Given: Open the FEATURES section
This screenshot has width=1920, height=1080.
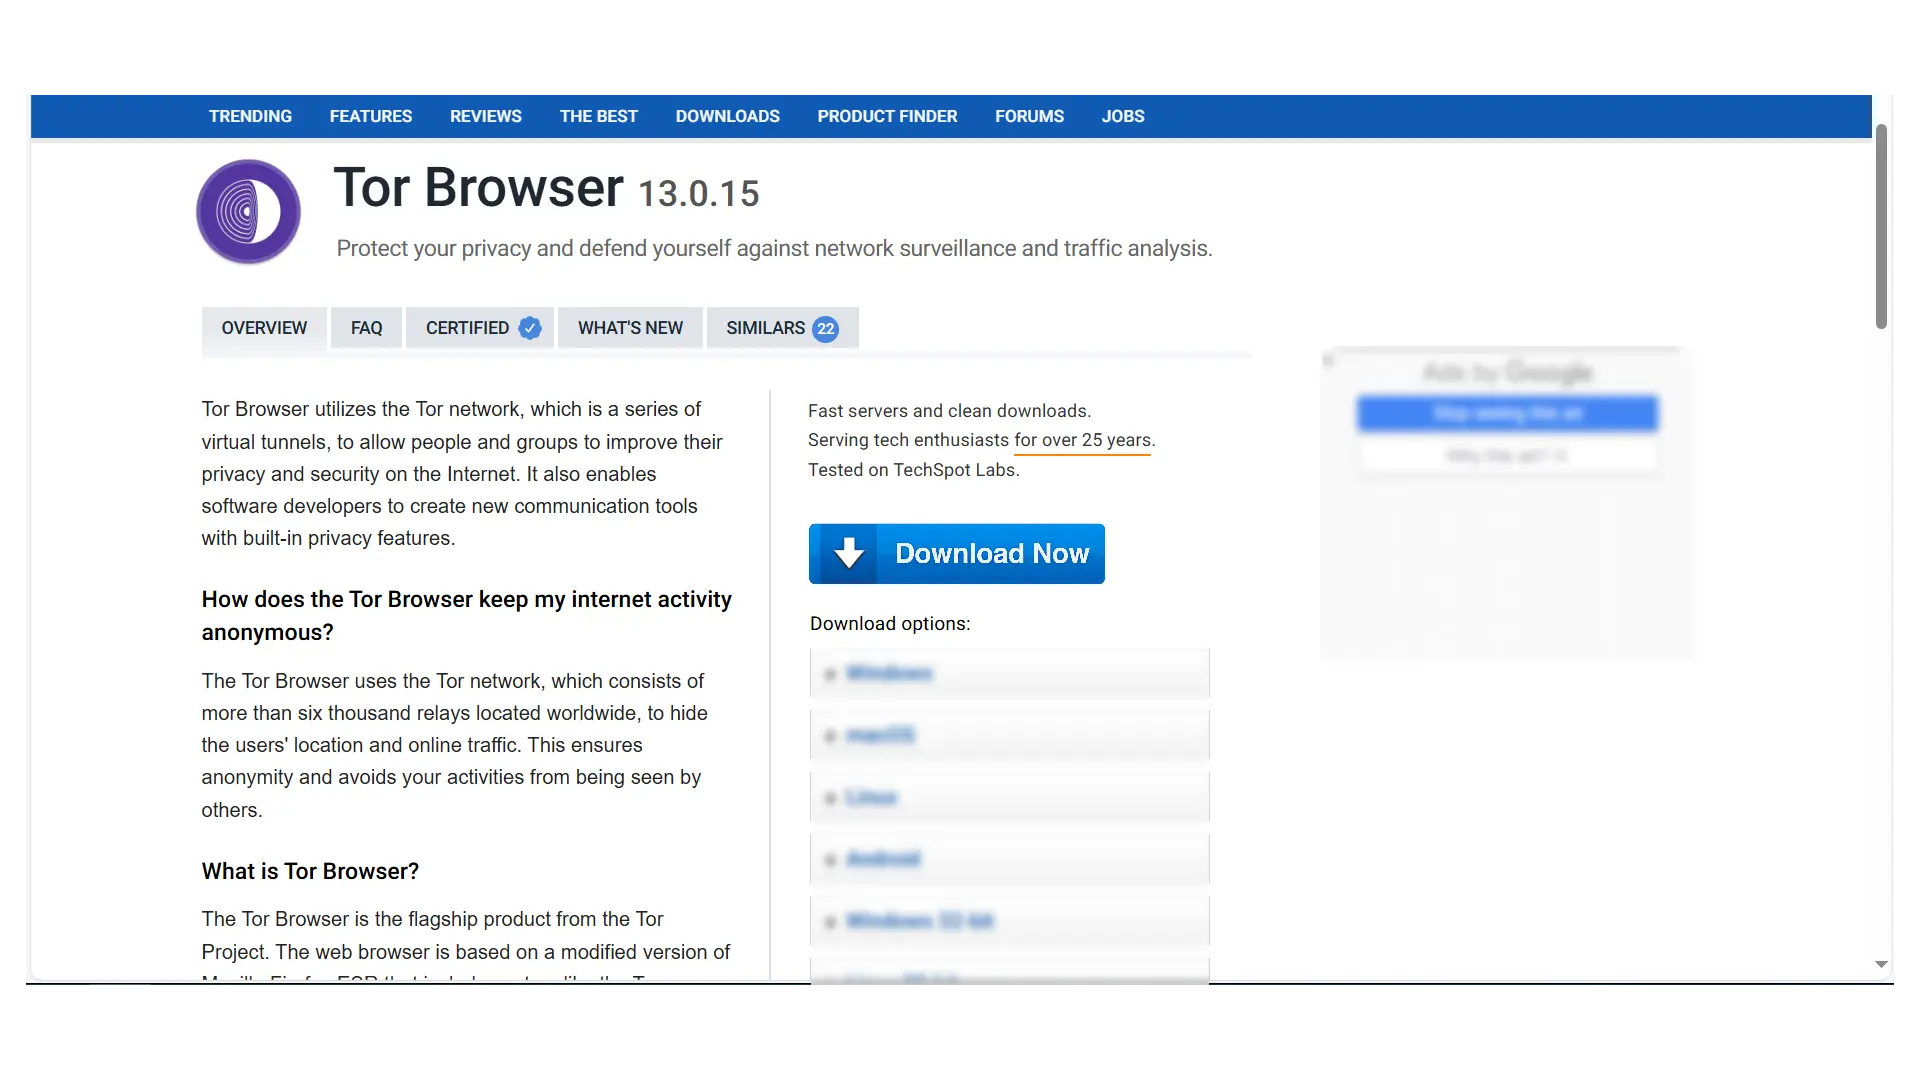Looking at the screenshot, I should (x=371, y=116).
